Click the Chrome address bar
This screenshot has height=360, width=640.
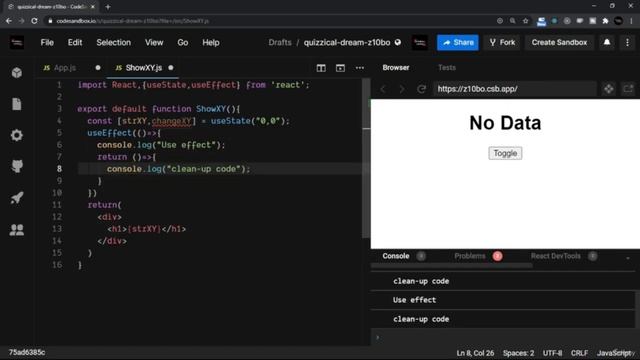point(269,21)
